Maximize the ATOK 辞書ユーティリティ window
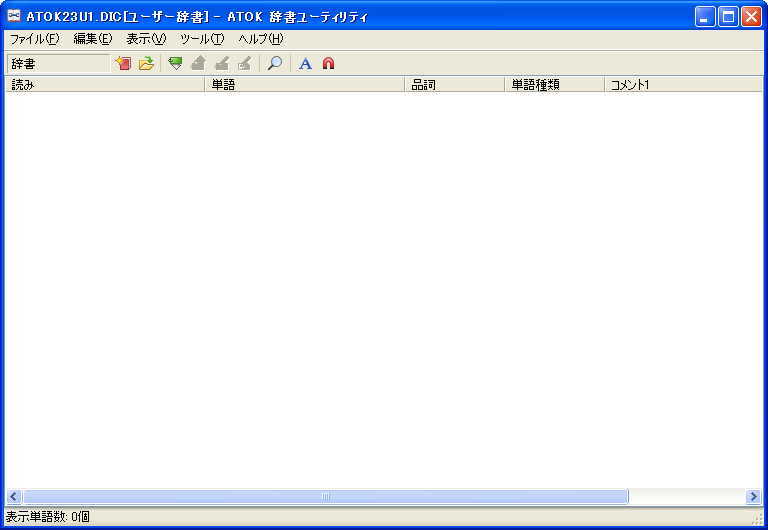768x530 pixels. (728, 17)
